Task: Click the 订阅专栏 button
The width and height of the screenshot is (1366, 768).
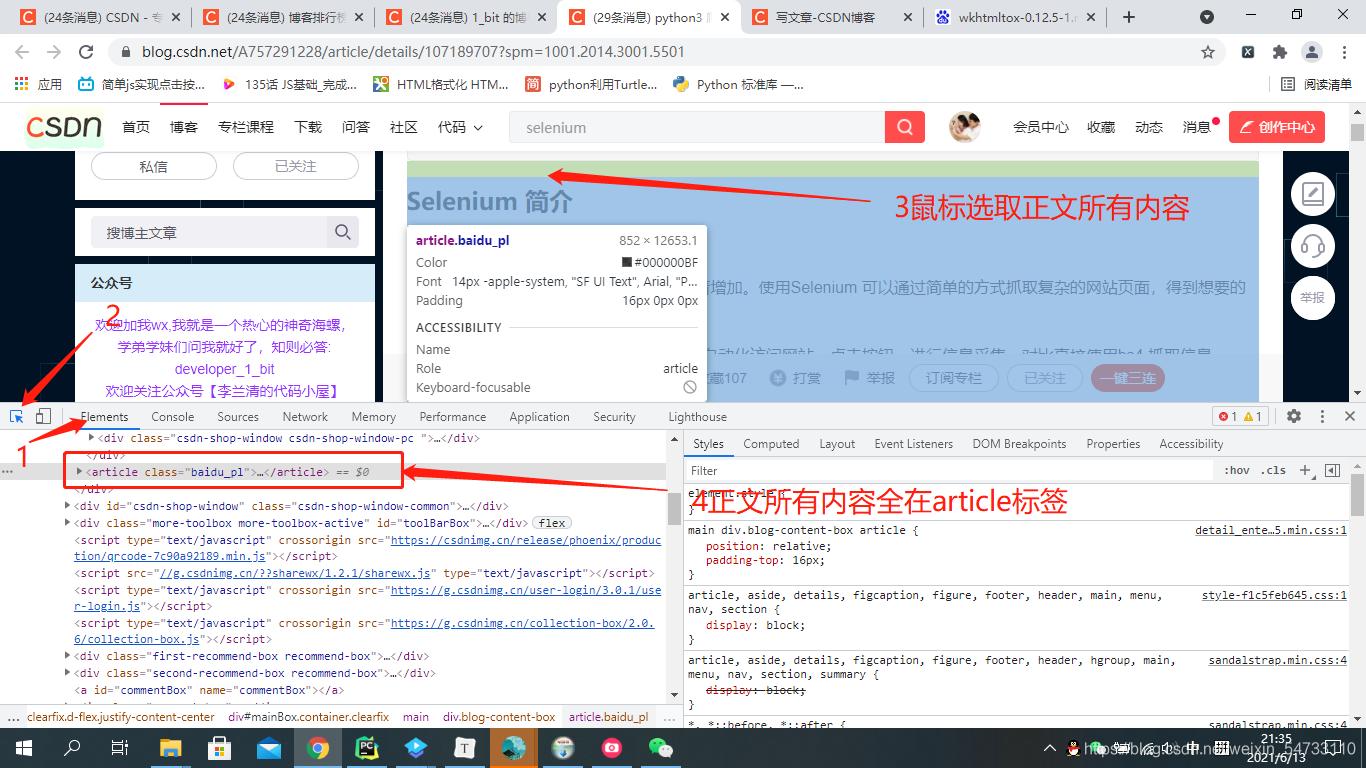Action: click(954, 378)
